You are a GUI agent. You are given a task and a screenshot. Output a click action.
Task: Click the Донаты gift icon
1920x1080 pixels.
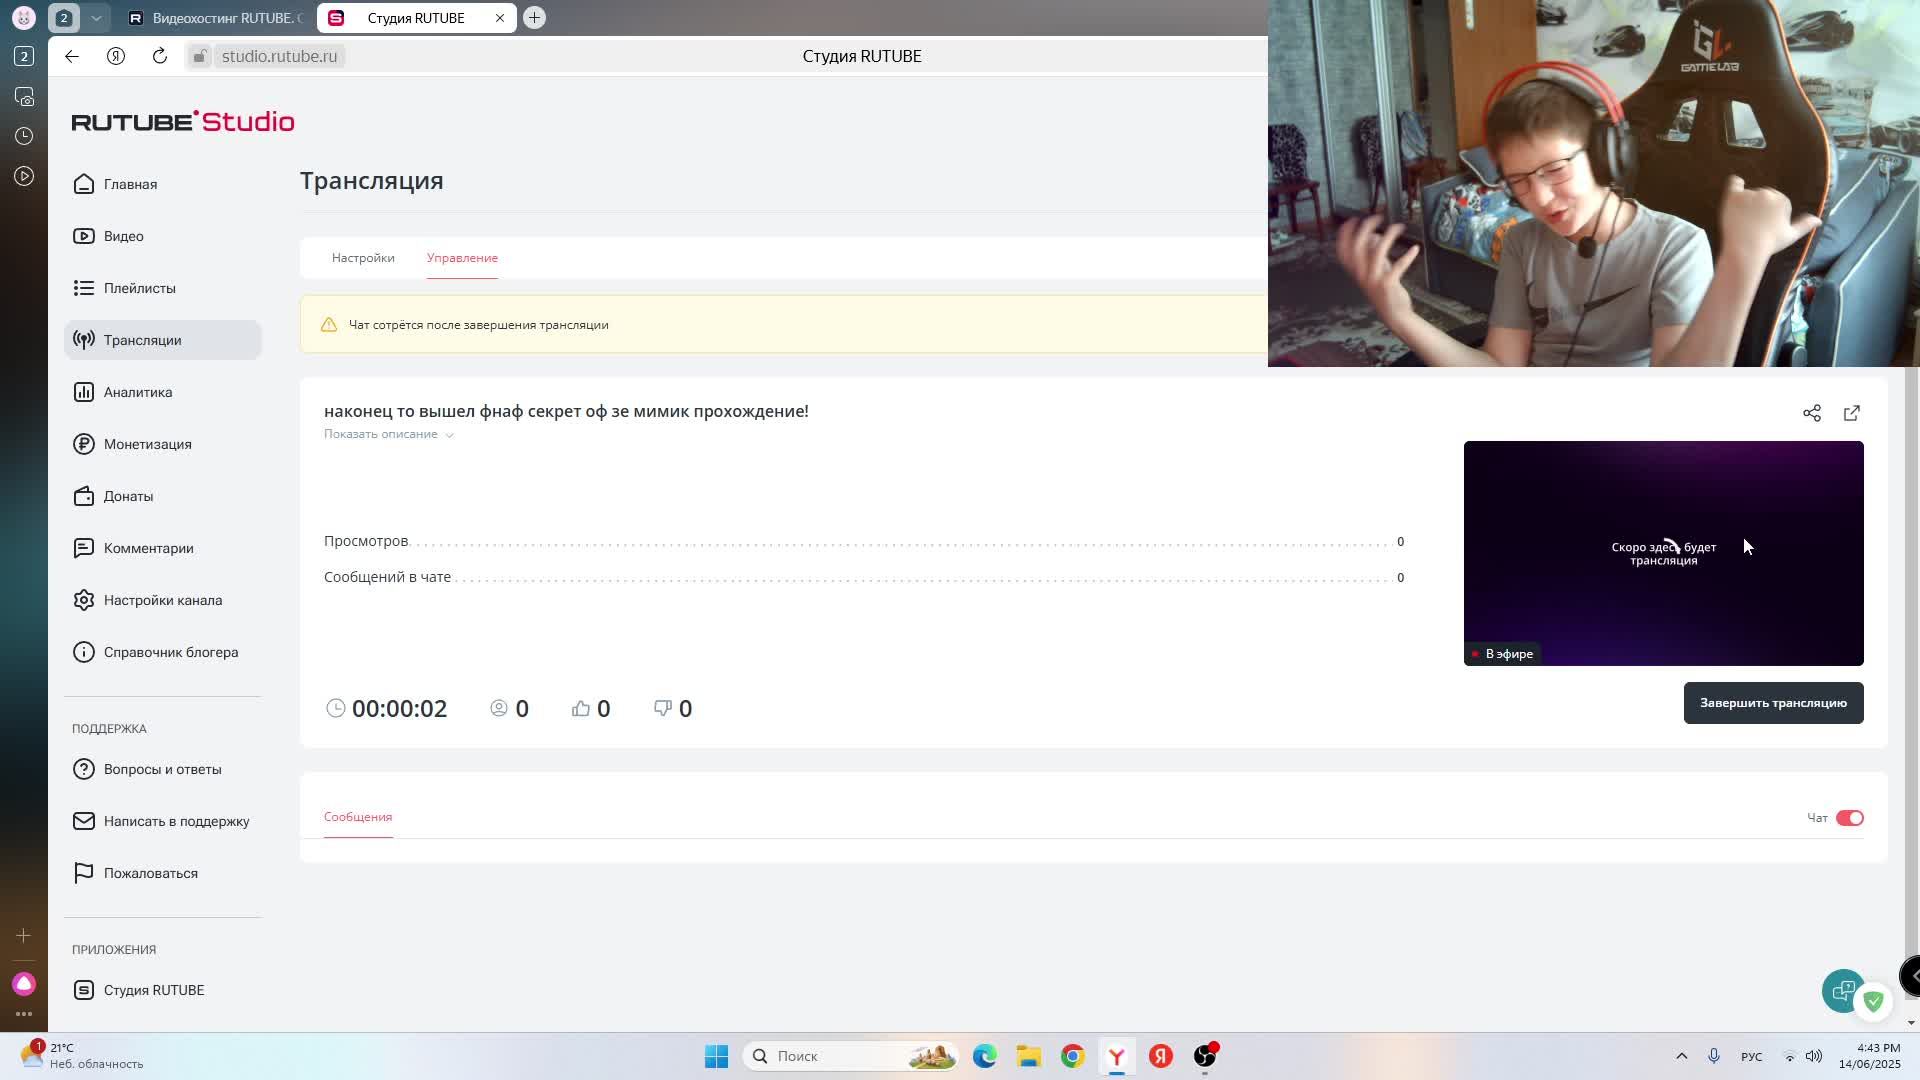point(84,496)
